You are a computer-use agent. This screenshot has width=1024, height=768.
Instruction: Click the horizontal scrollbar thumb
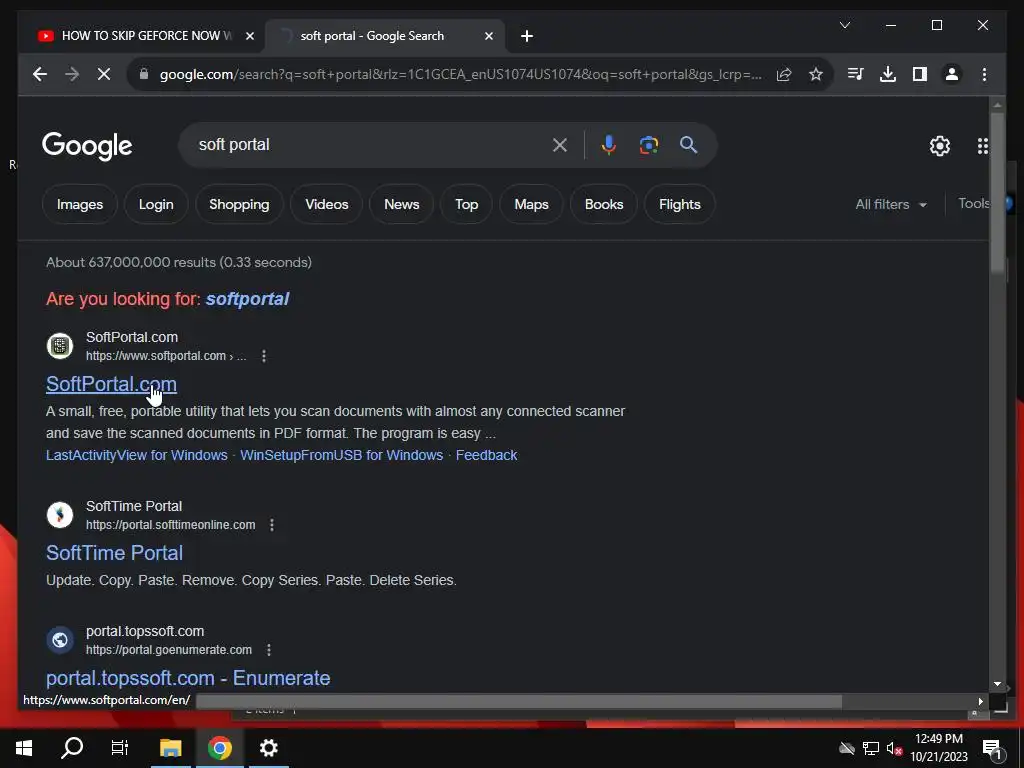click(519, 701)
